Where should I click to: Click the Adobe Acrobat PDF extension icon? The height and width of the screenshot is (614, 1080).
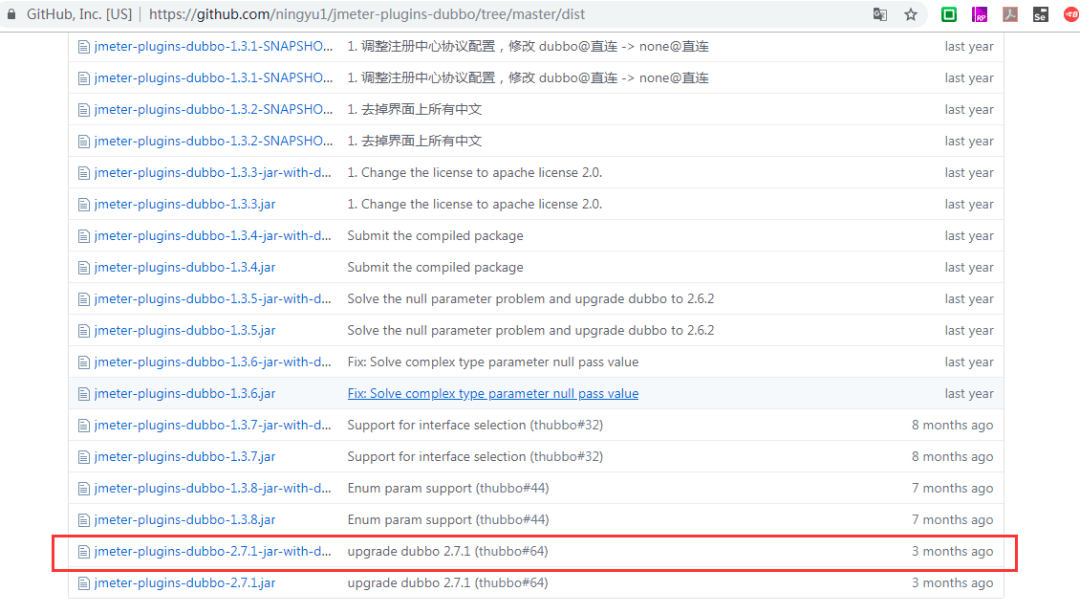[x=1011, y=15]
